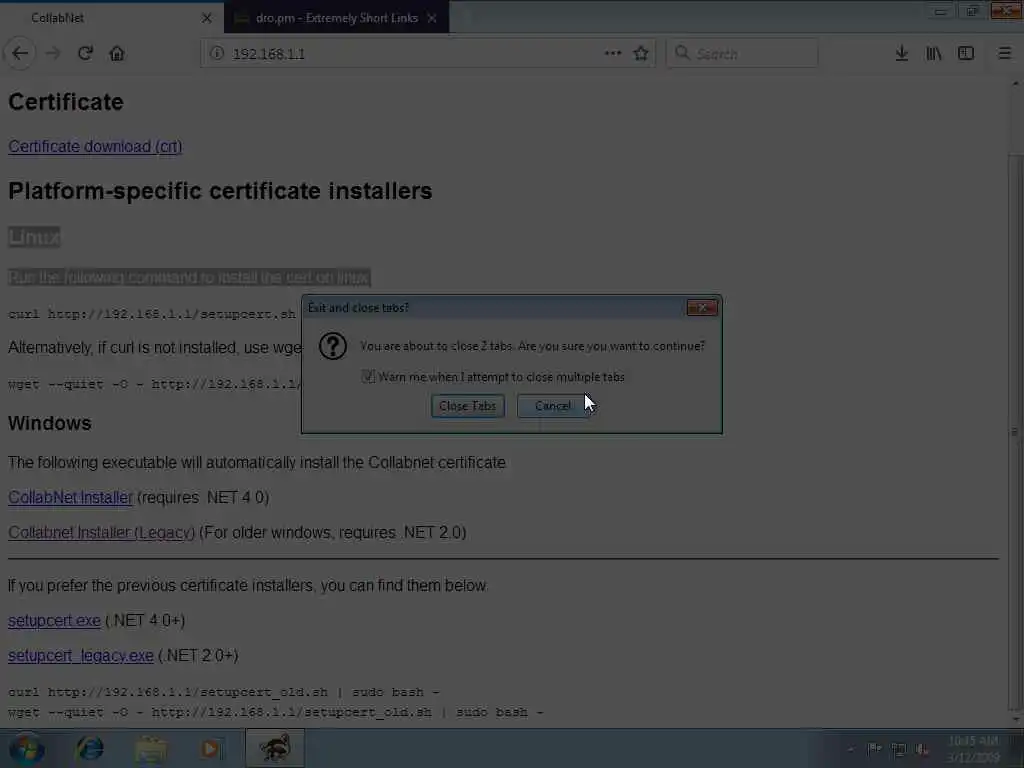This screenshot has width=1024, height=768.
Task: Open the Downloads panel arrow
Action: point(901,54)
